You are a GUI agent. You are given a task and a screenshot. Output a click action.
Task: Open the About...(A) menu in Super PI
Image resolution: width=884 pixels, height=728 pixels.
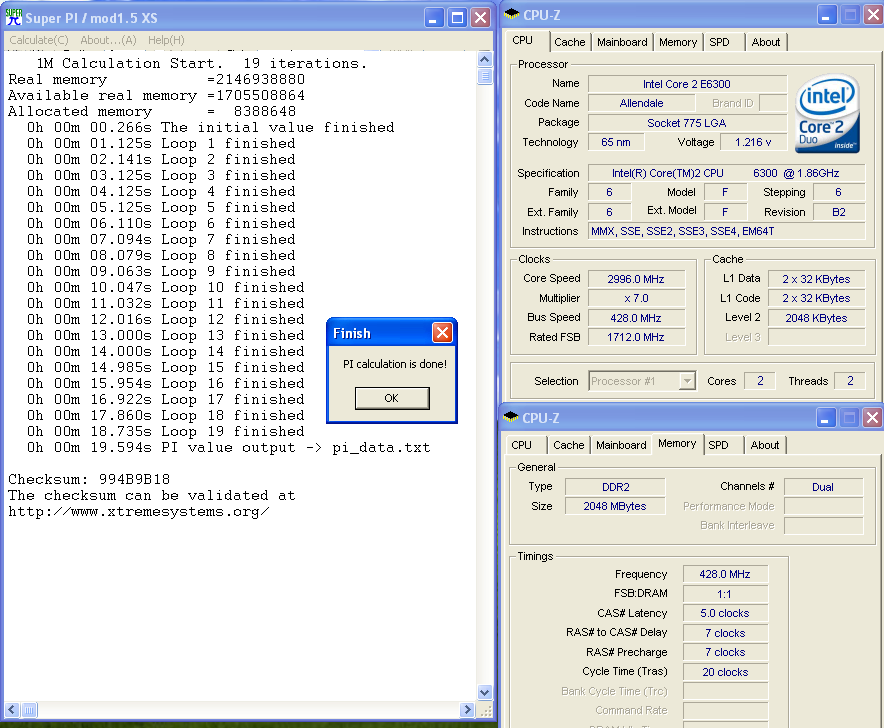click(108, 40)
